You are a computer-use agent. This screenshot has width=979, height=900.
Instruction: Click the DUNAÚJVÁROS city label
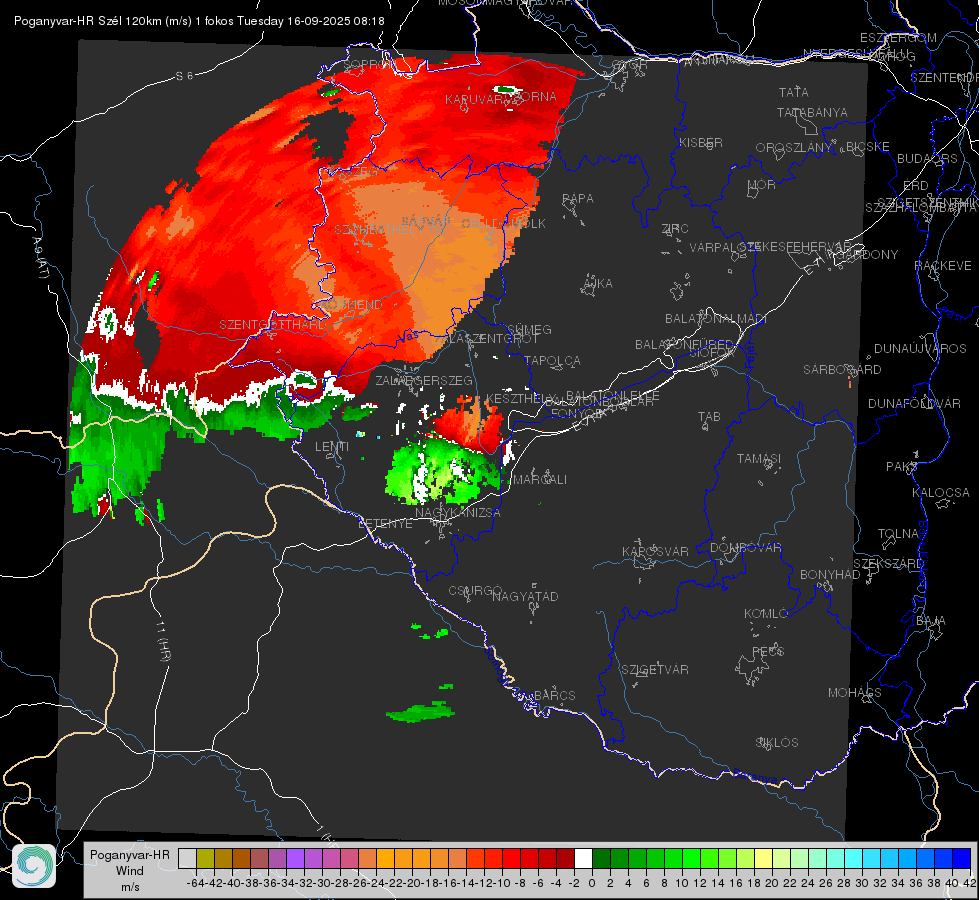coord(920,349)
